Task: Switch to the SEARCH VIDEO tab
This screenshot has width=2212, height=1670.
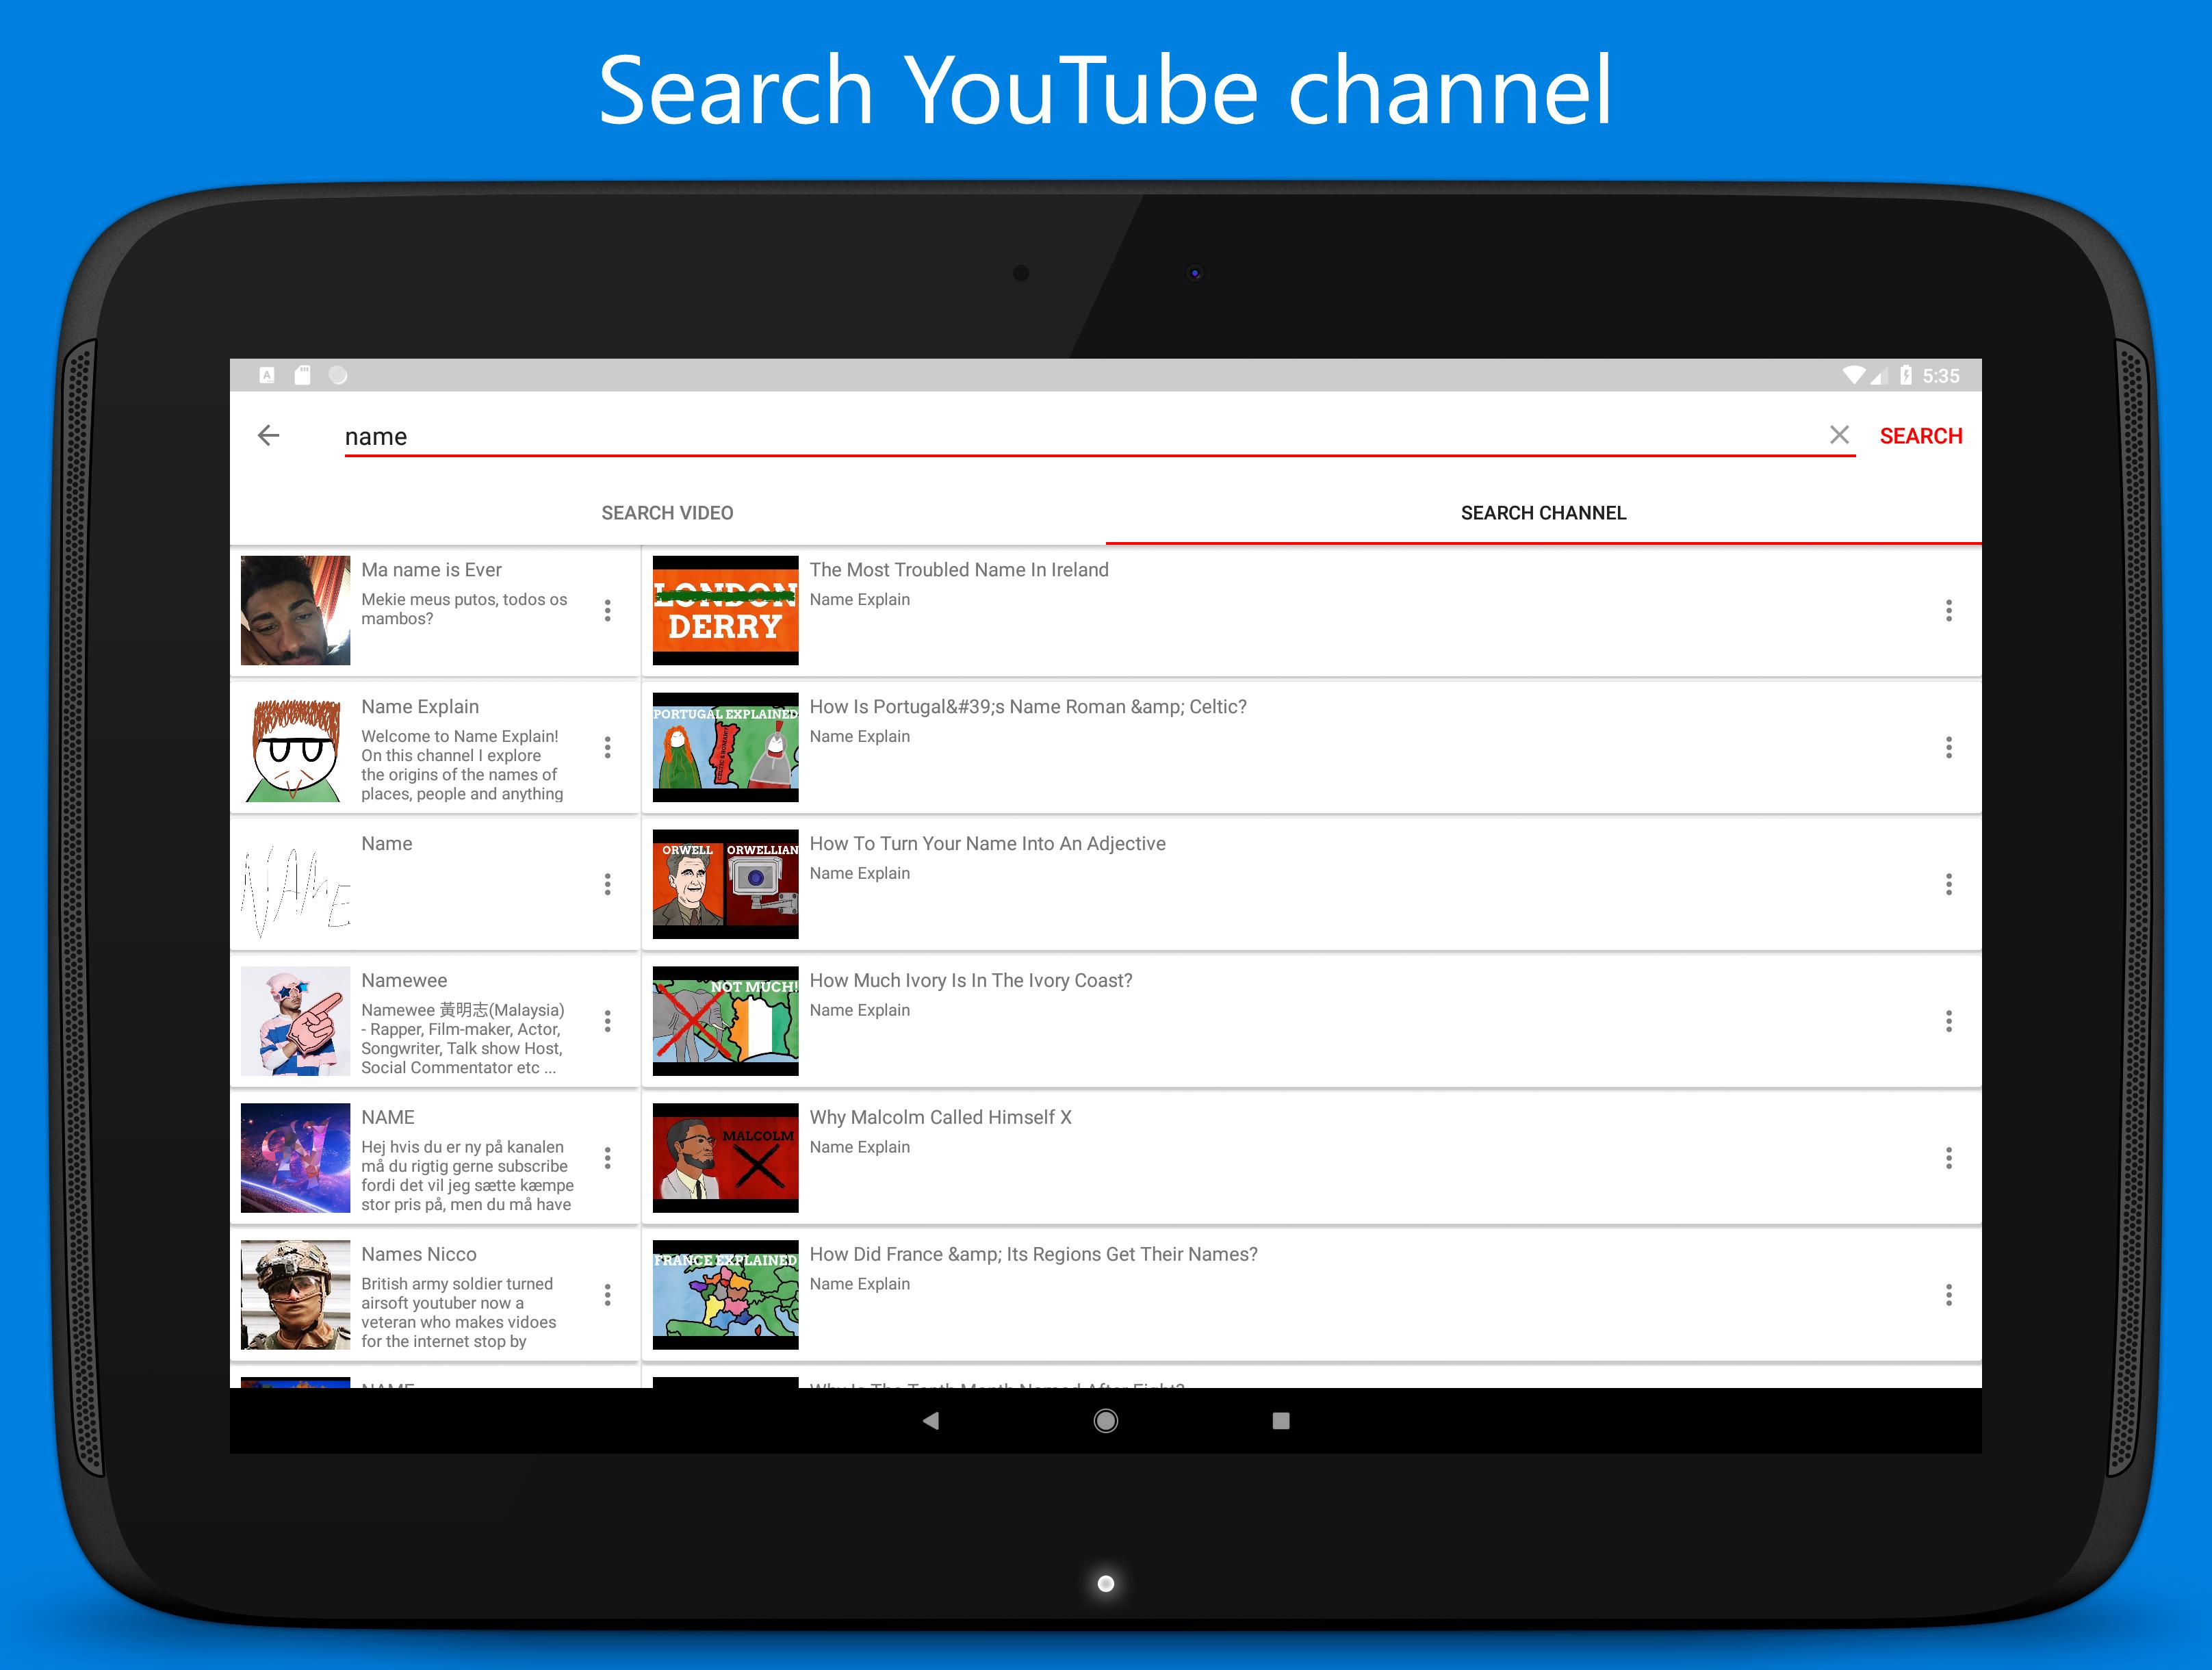Action: (x=667, y=513)
